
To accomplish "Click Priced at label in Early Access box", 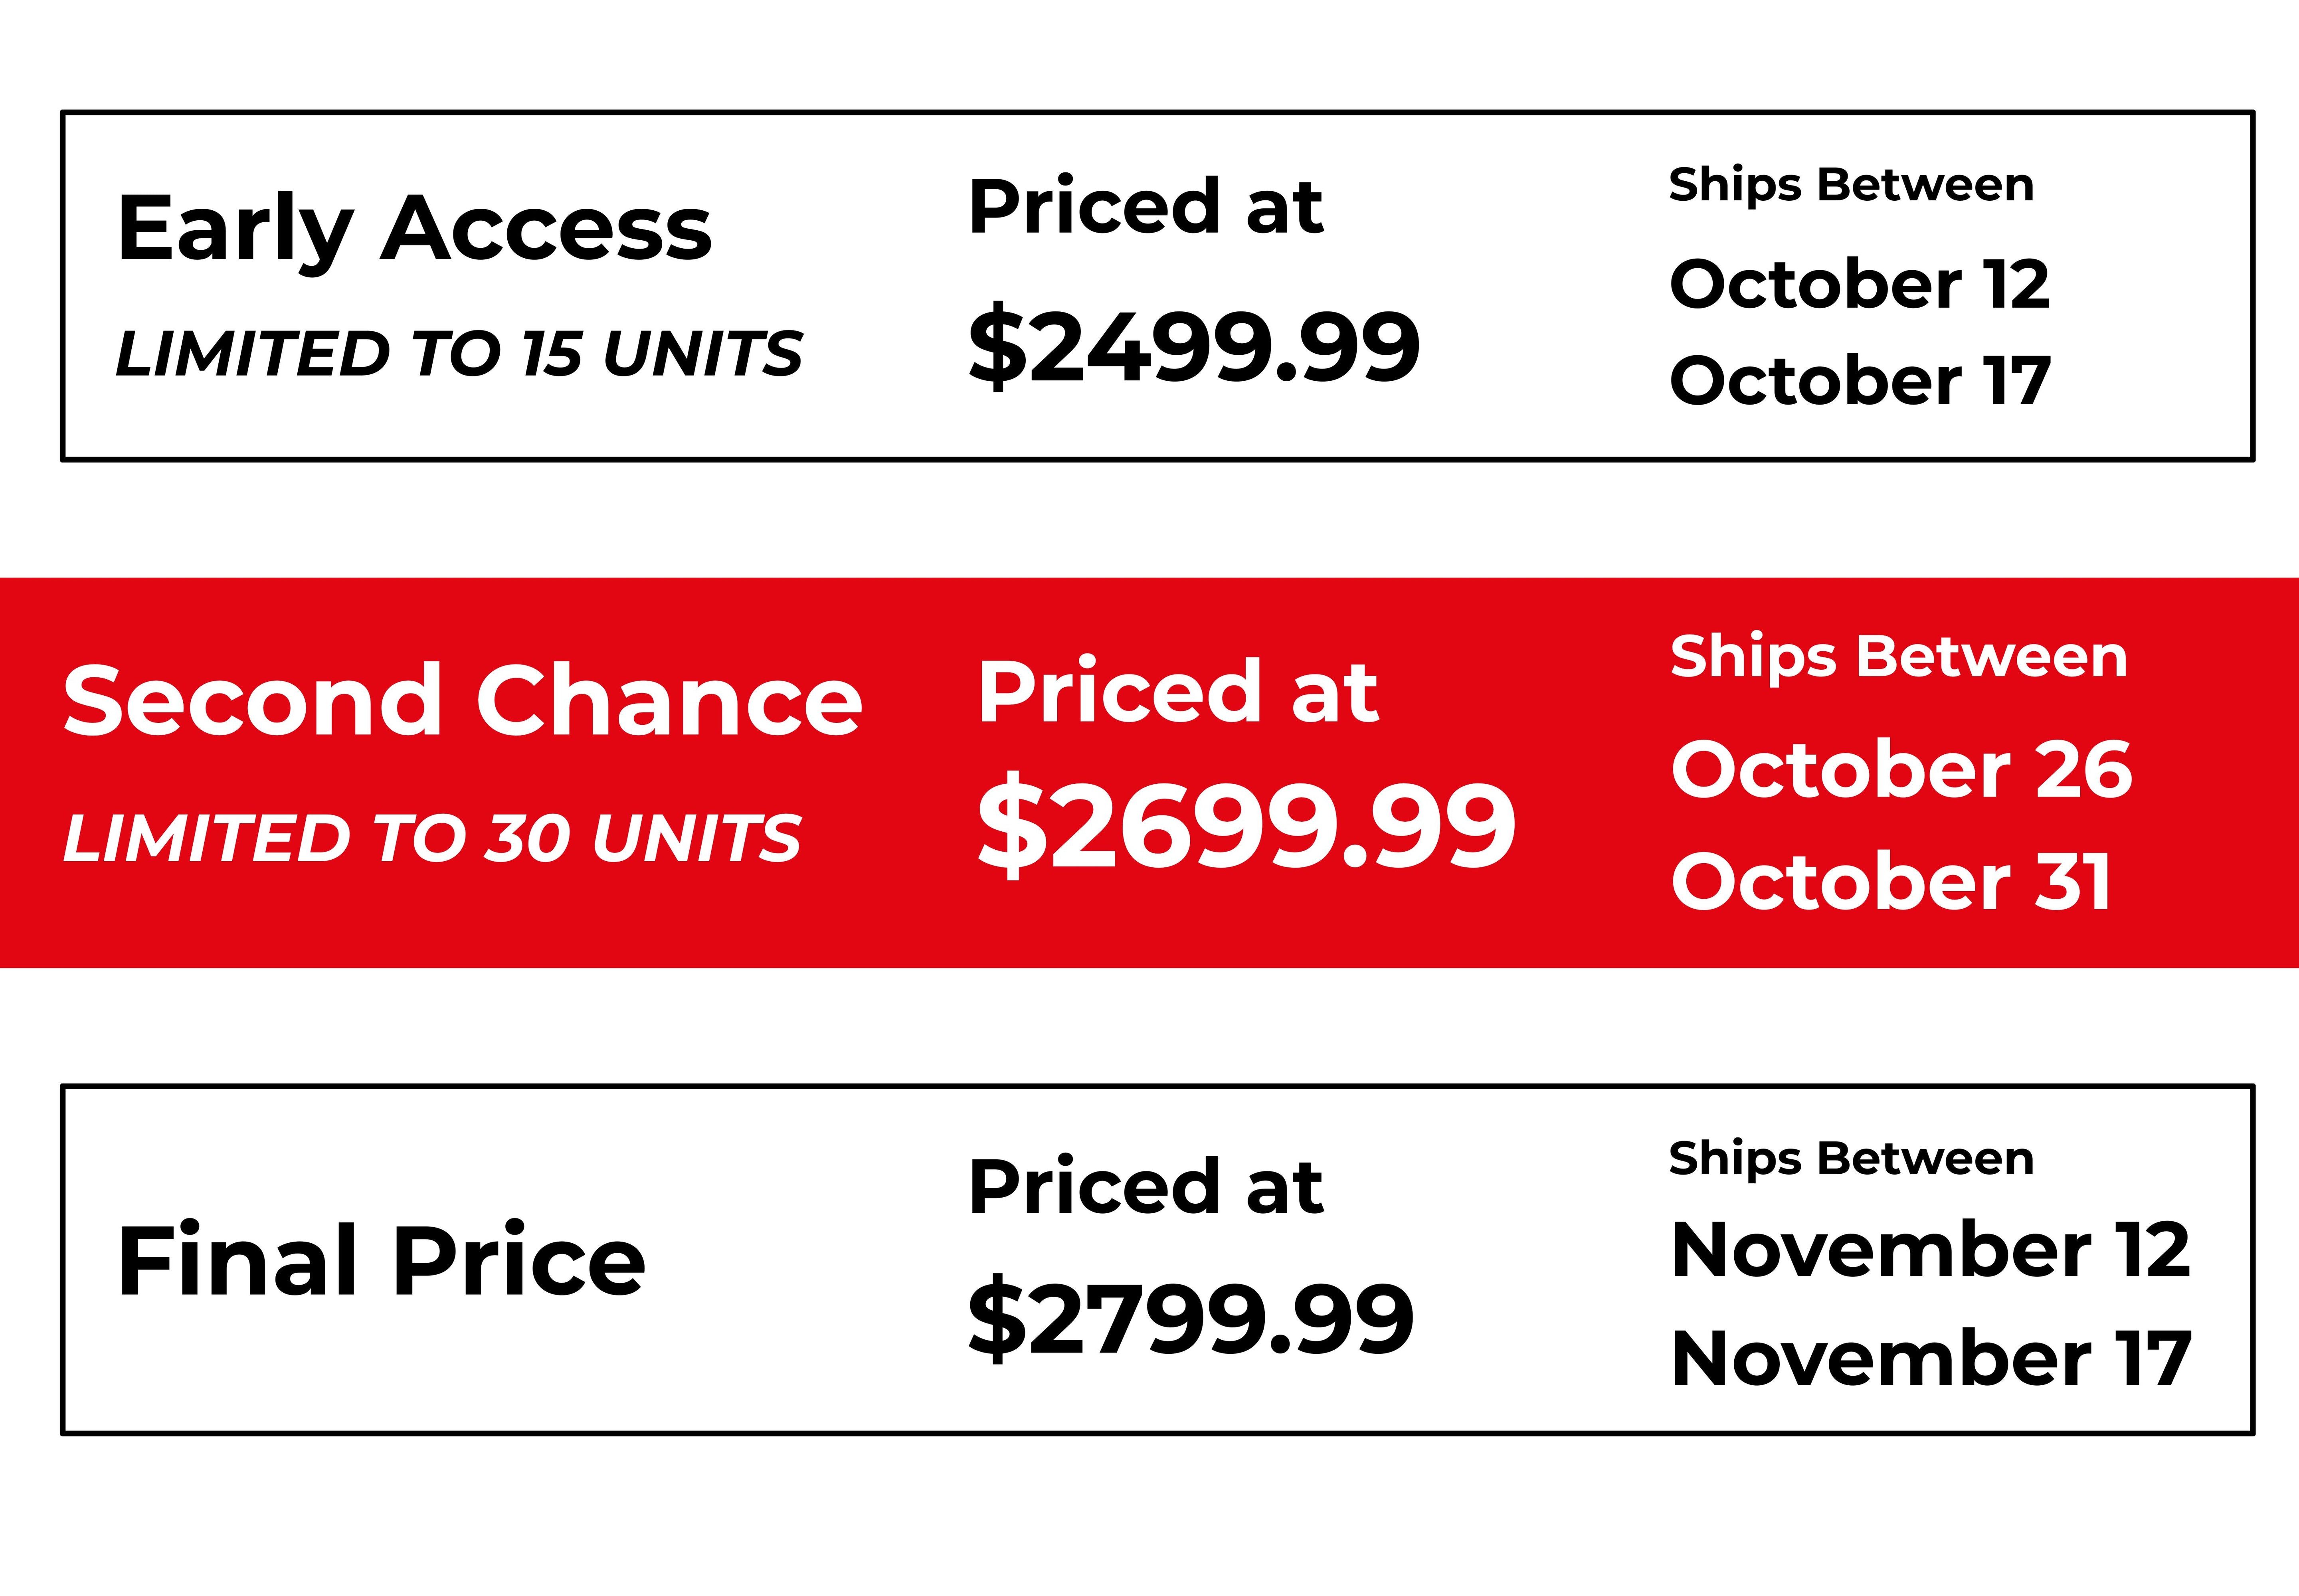I will pyautogui.click(x=1145, y=207).
